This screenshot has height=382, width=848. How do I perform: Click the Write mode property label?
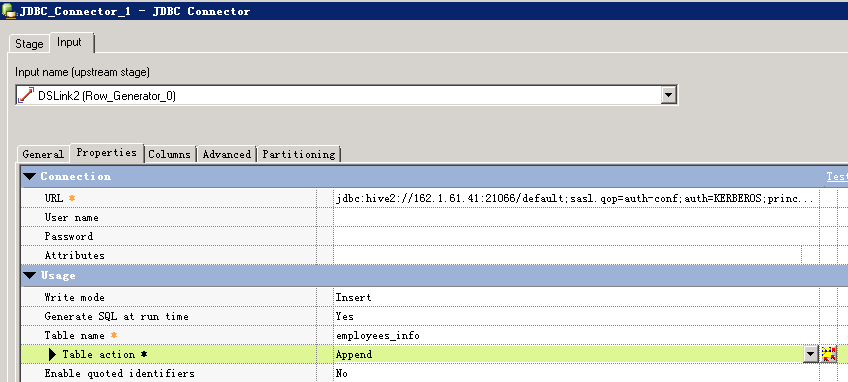(75, 298)
